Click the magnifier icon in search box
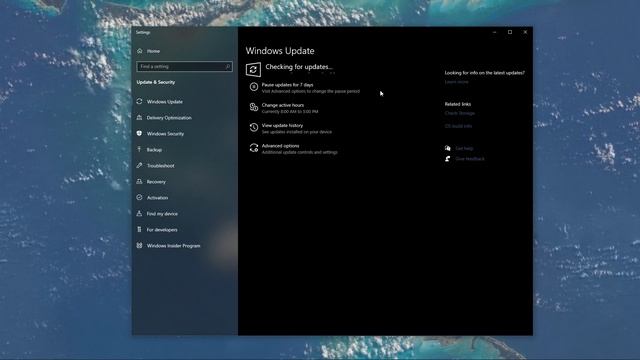Viewport: 640px width, 360px height. tap(228, 67)
